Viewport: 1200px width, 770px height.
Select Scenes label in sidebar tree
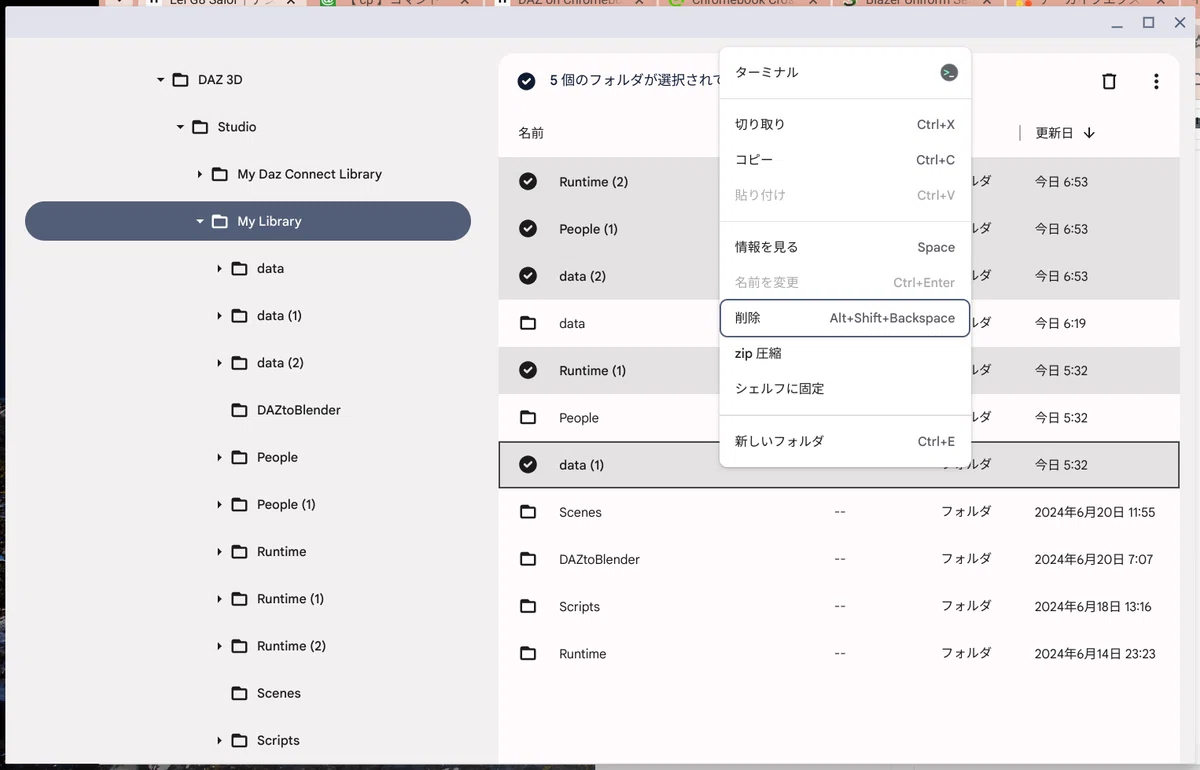[279, 693]
